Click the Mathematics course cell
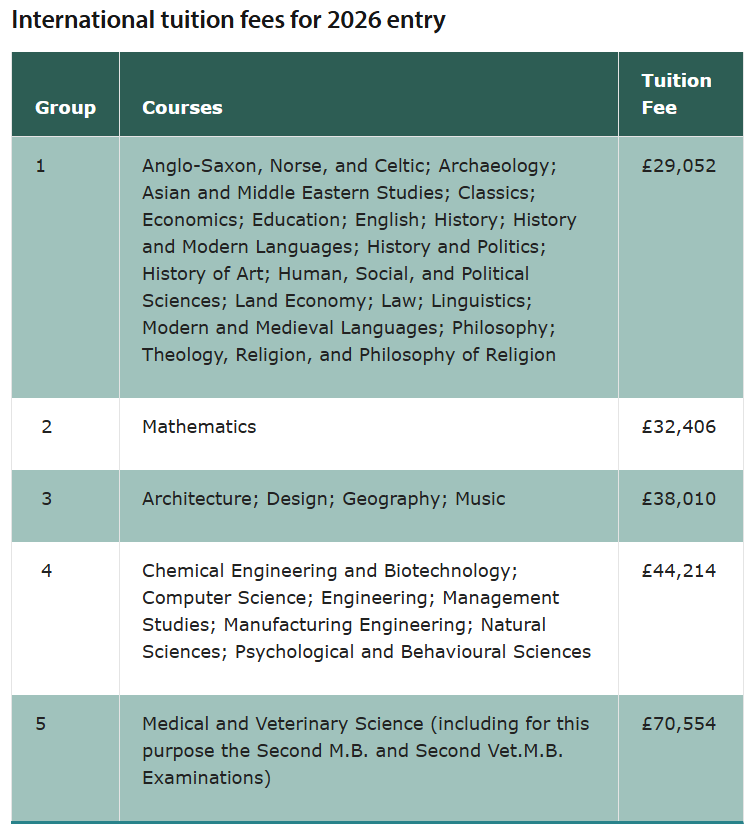 (199, 427)
